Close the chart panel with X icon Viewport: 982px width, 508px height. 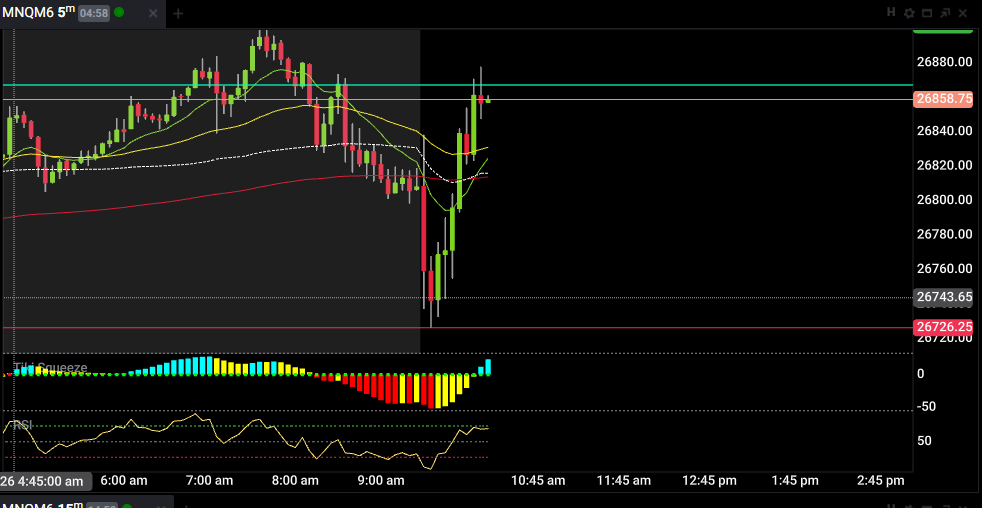(x=963, y=13)
